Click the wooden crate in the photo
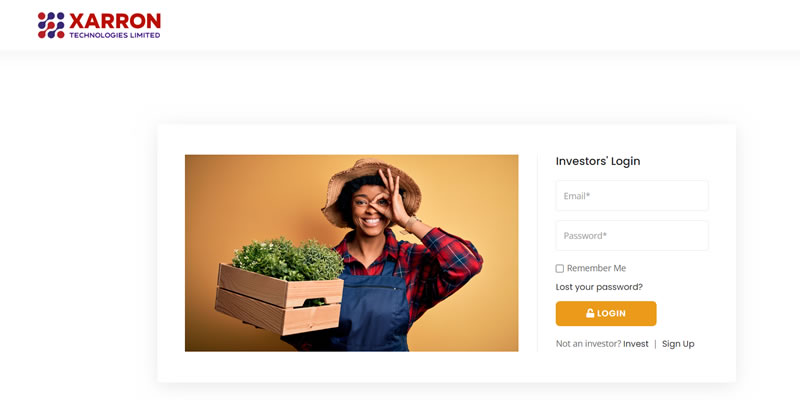800x400 pixels. tap(279, 298)
